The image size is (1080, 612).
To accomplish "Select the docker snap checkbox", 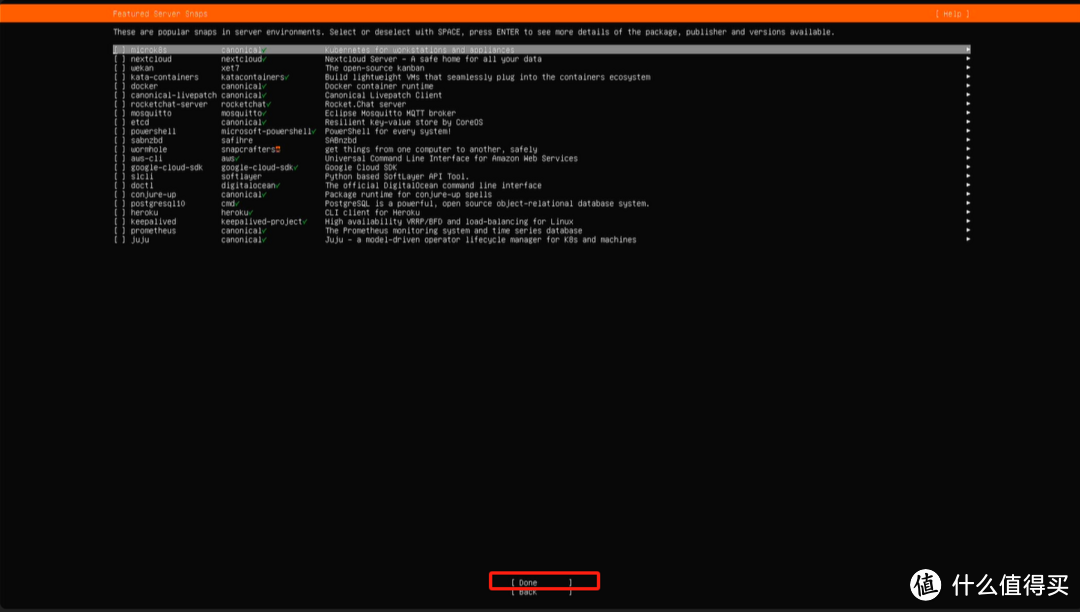I will click(x=119, y=86).
